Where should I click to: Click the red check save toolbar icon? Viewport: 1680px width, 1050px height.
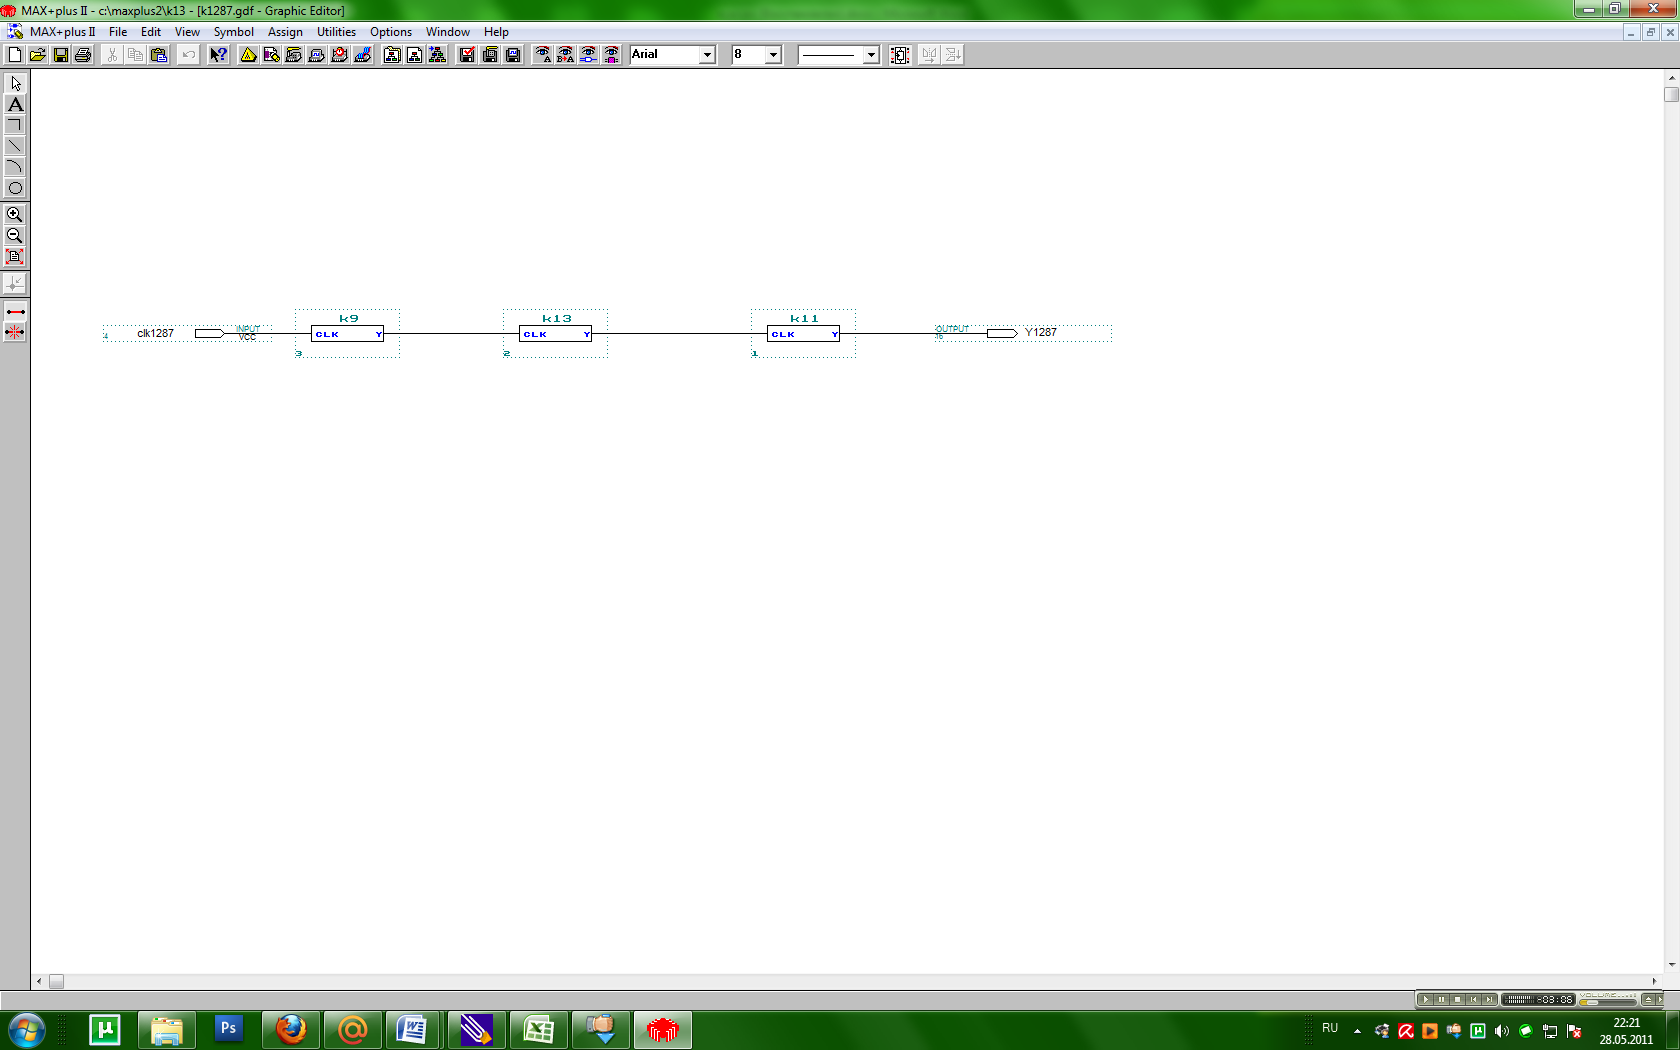pos(467,55)
